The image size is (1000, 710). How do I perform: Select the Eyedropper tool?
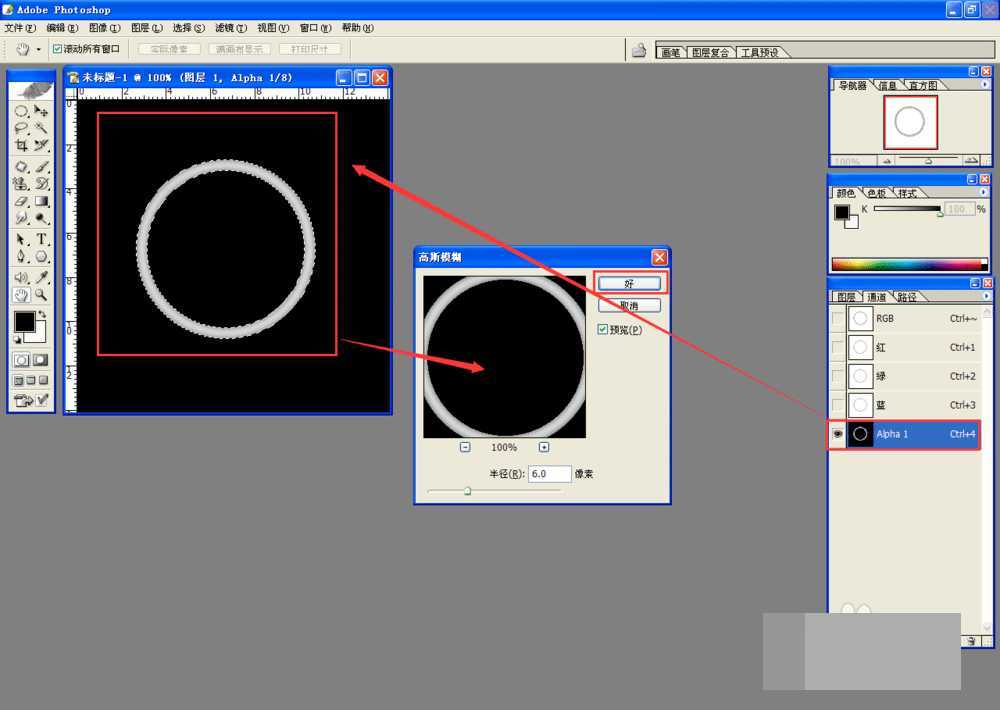[x=42, y=277]
